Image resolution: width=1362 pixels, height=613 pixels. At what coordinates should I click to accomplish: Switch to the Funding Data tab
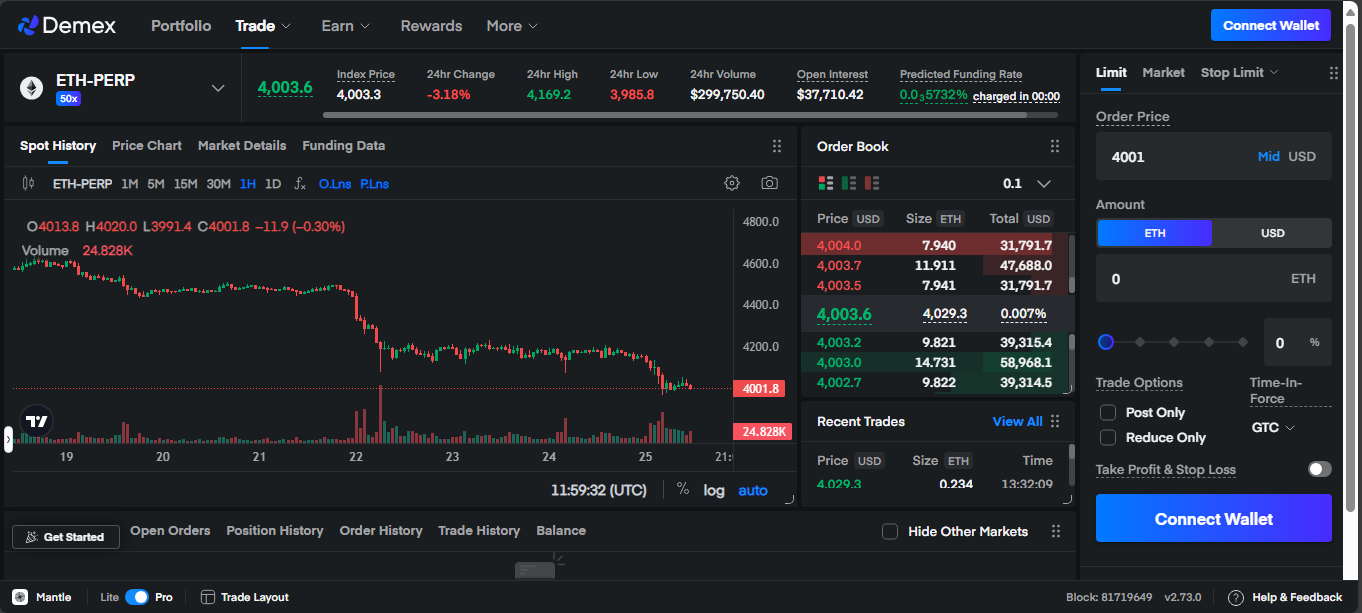(x=343, y=145)
